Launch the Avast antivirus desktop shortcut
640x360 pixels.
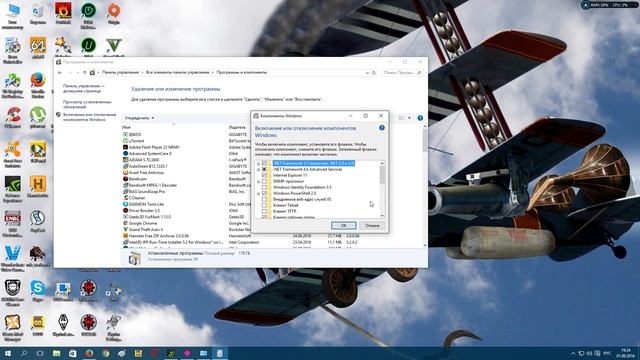pyautogui.click(x=13, y=153)
